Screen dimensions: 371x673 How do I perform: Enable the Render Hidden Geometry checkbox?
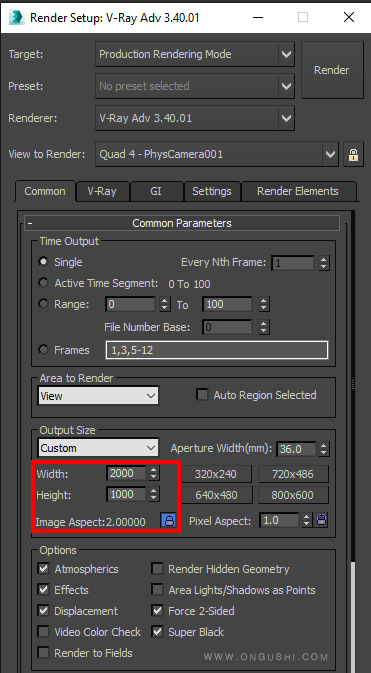(x=158, y=569)
